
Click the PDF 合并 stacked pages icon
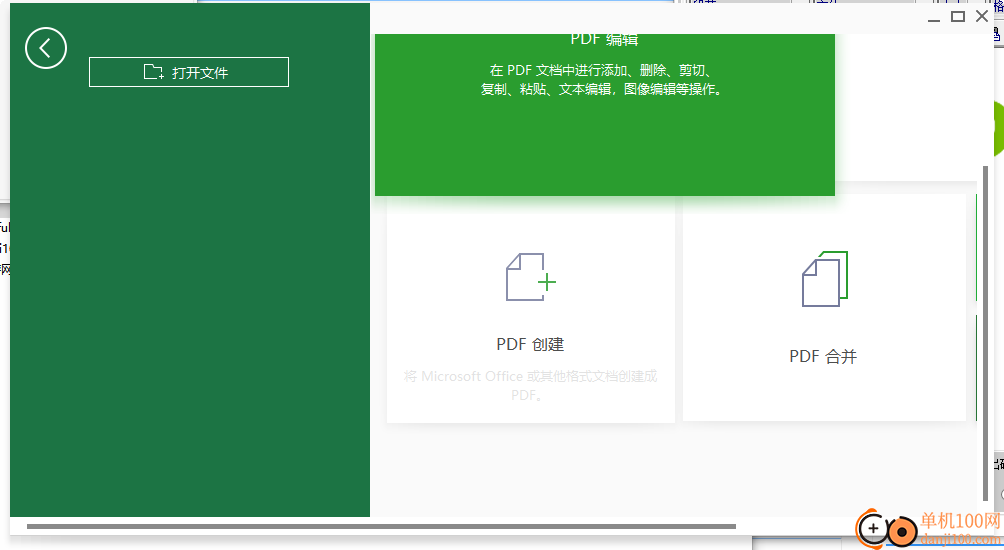[825, 279]
